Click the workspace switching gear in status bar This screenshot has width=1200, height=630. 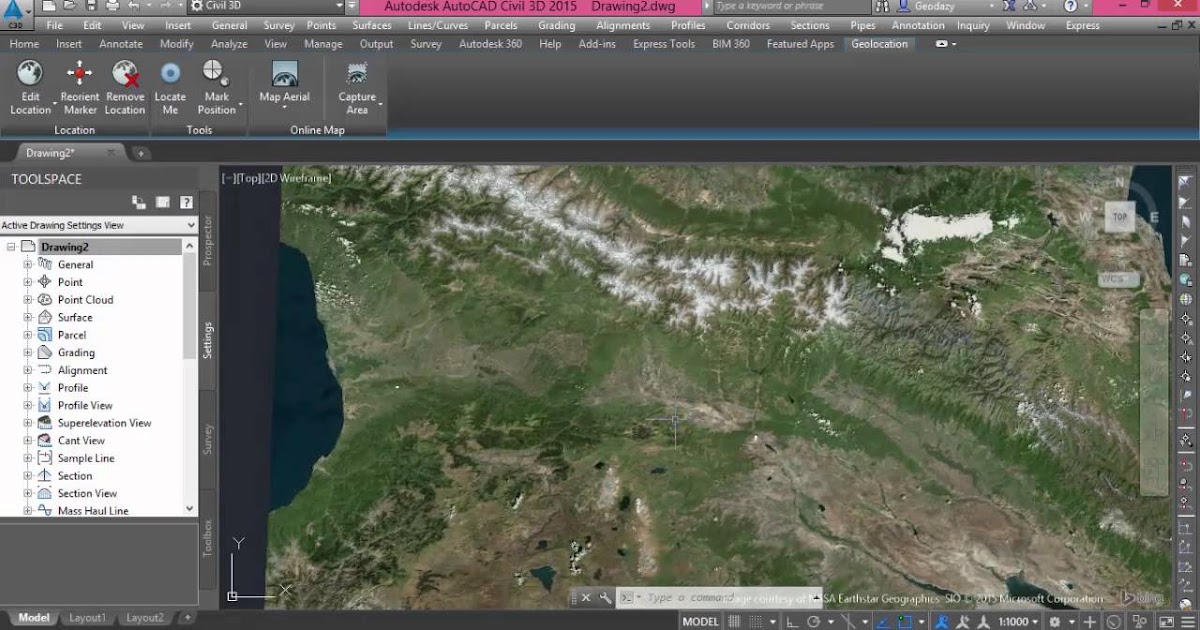coord(1054,621)
